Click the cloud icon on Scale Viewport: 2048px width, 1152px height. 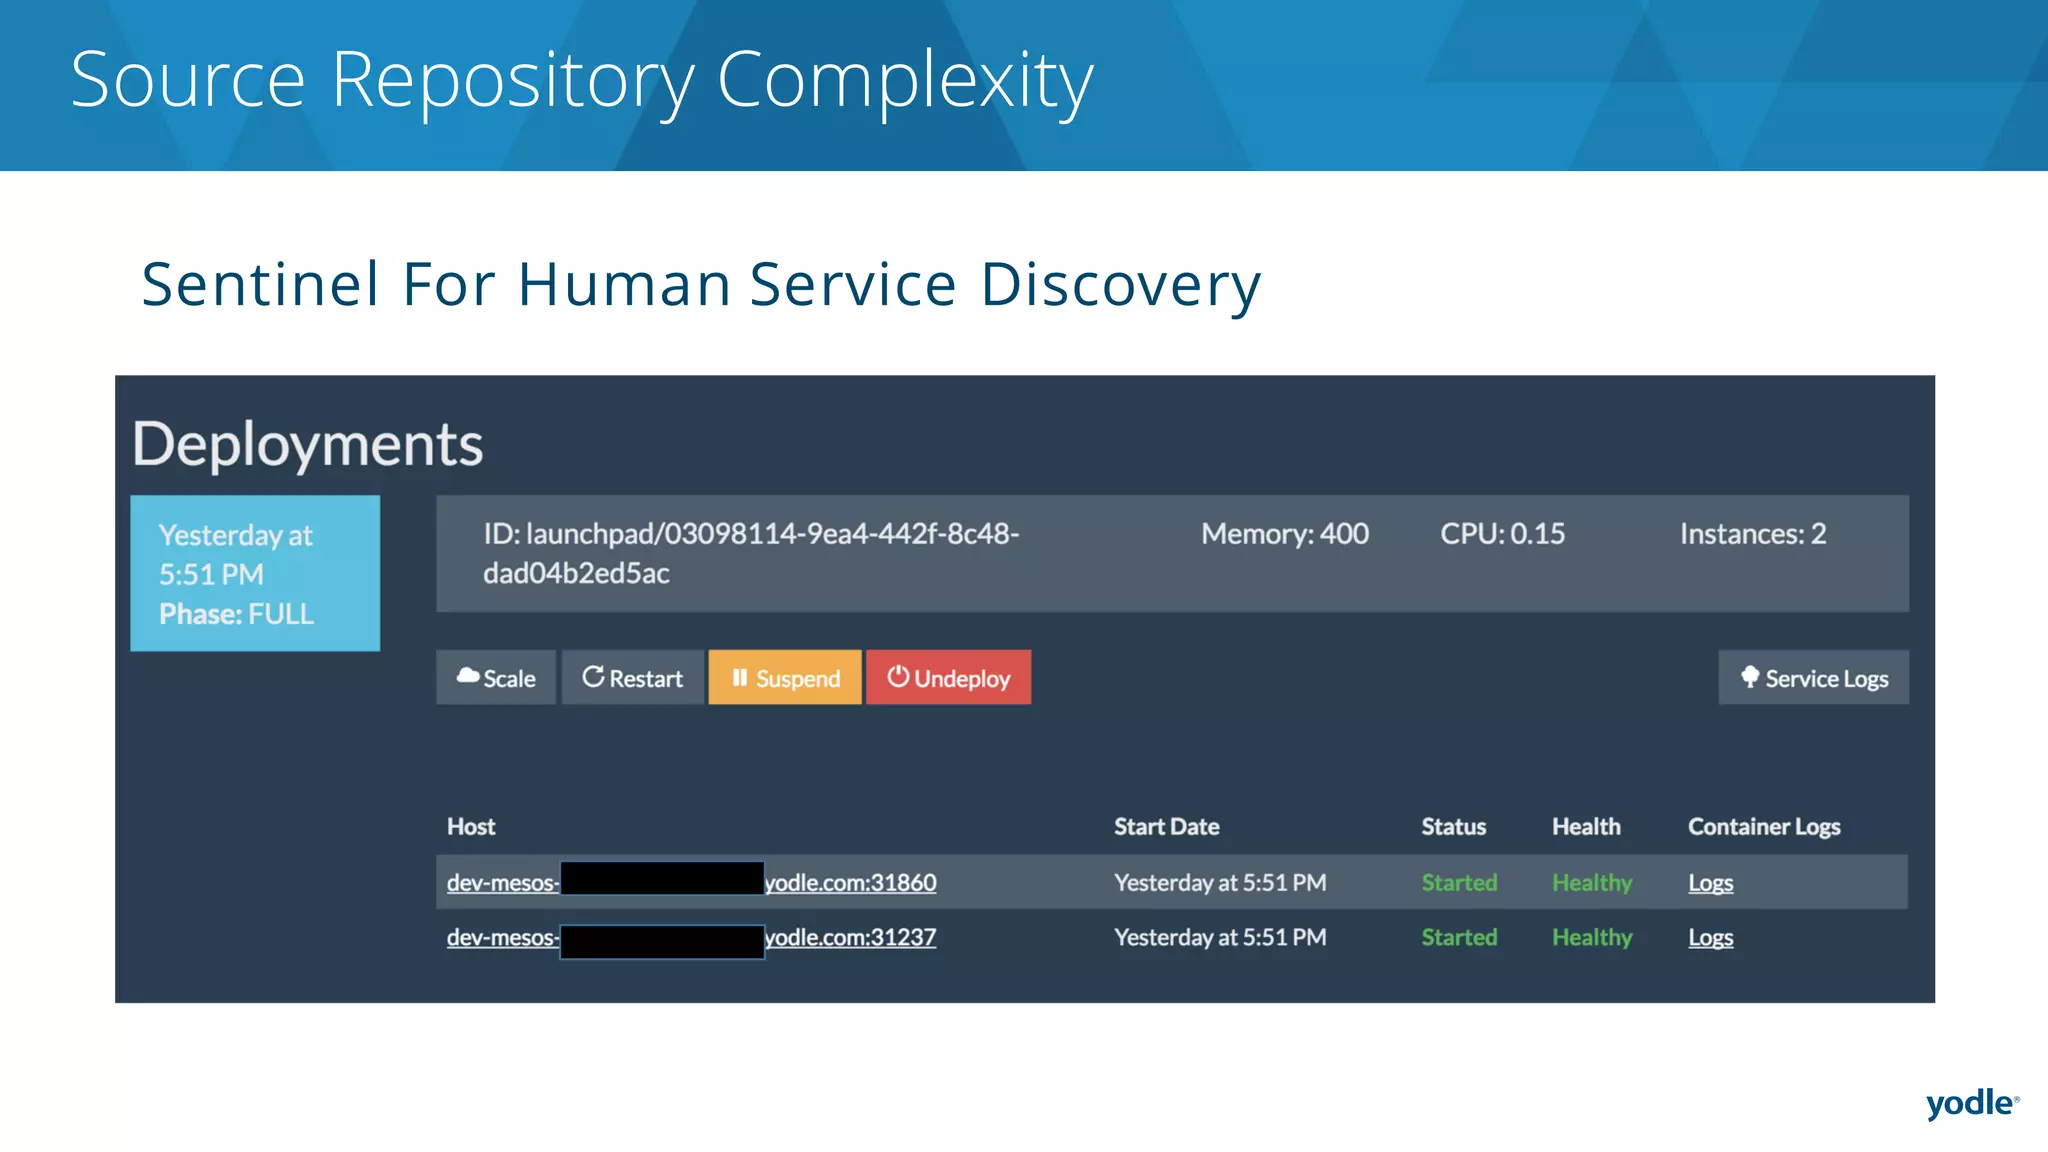tap(468, 677)
